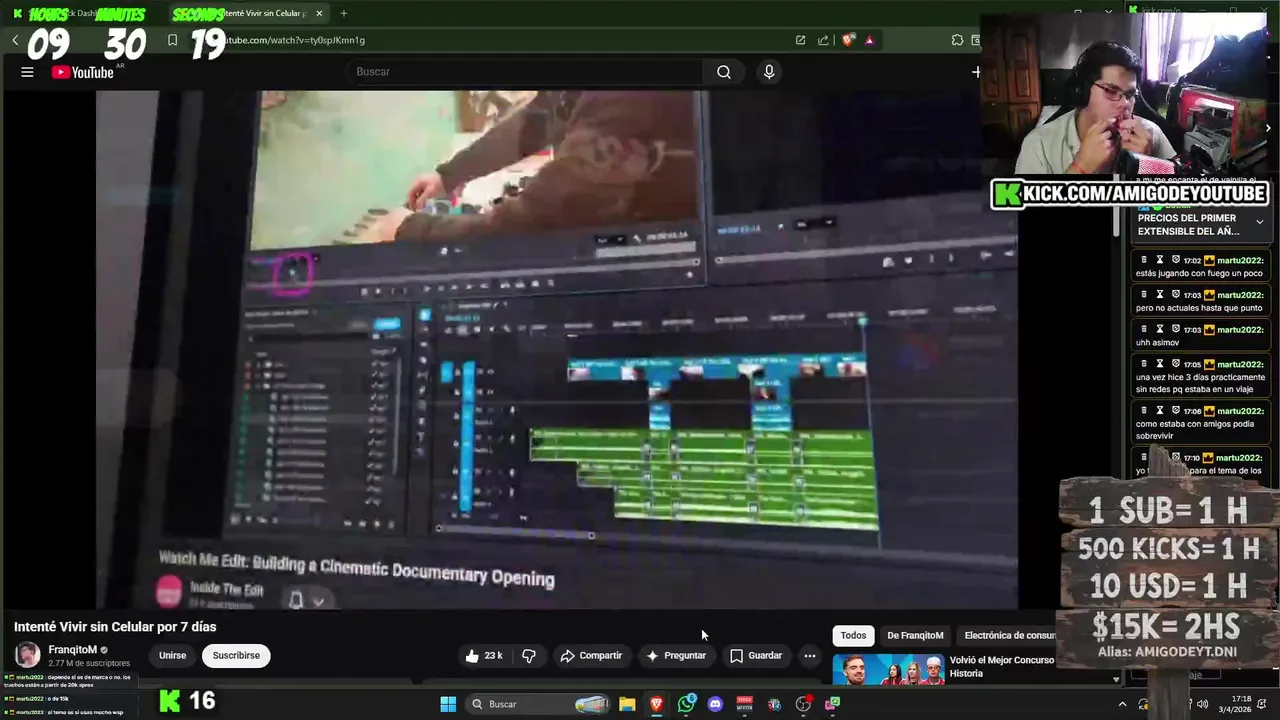Screen dimensions: 1280x720
Task: Select the De FranqitoM filter chip
Action: [x=915, y=635]
